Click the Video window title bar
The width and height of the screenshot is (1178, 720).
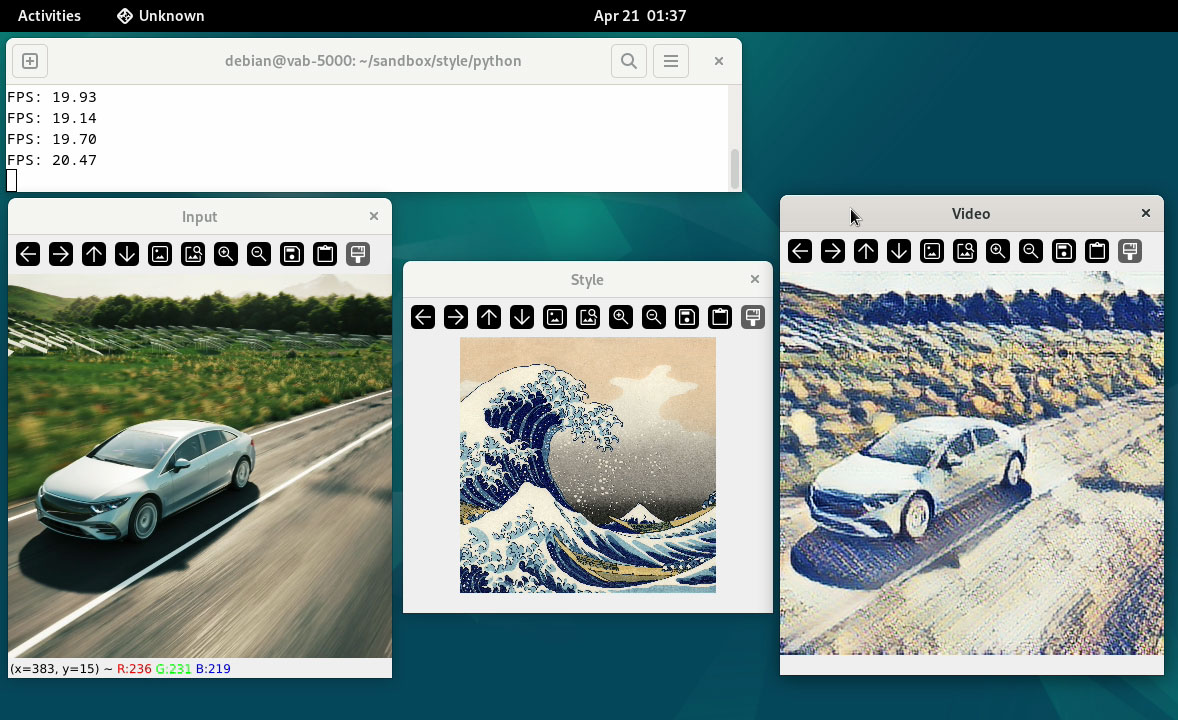(971, 213)
